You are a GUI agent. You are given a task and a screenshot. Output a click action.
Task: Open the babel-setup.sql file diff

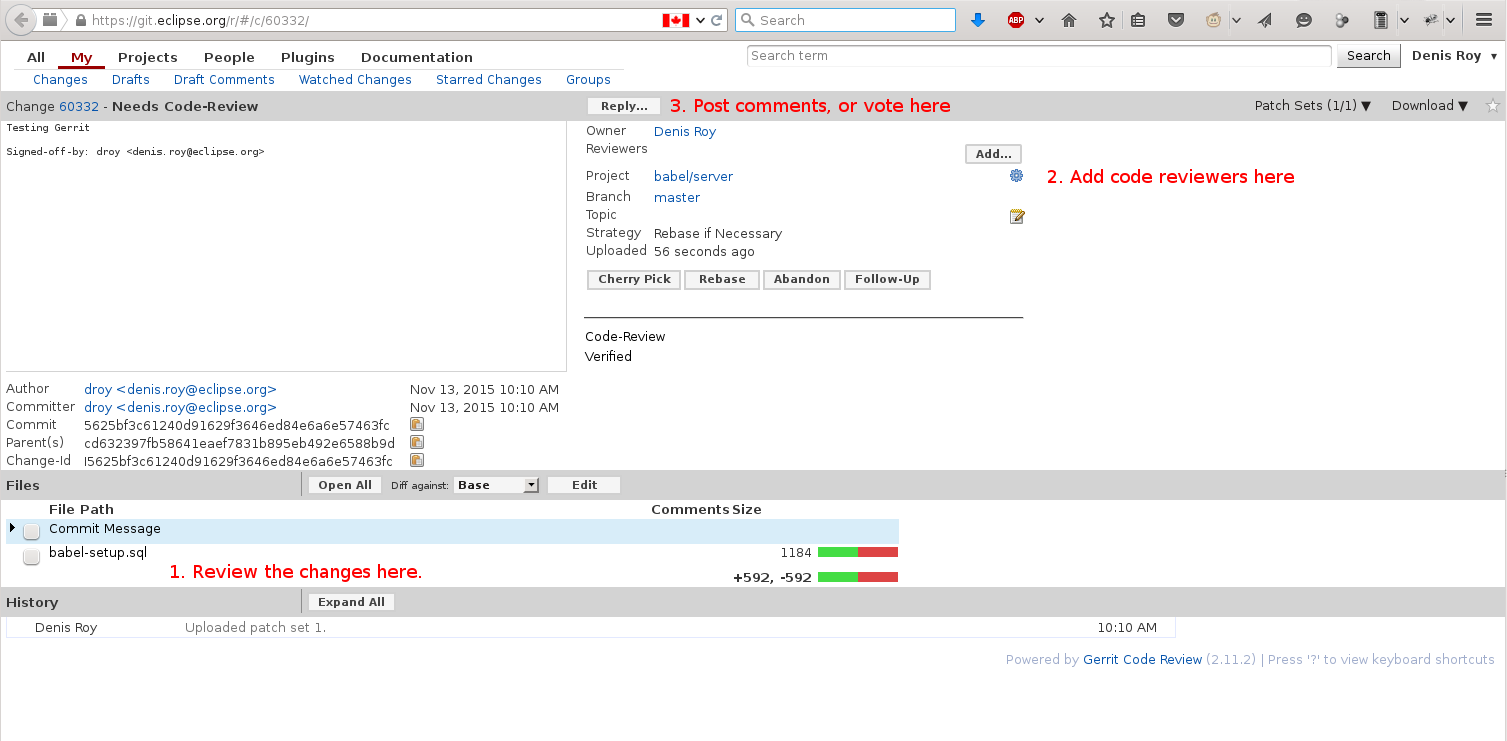[x=98, y=552]
